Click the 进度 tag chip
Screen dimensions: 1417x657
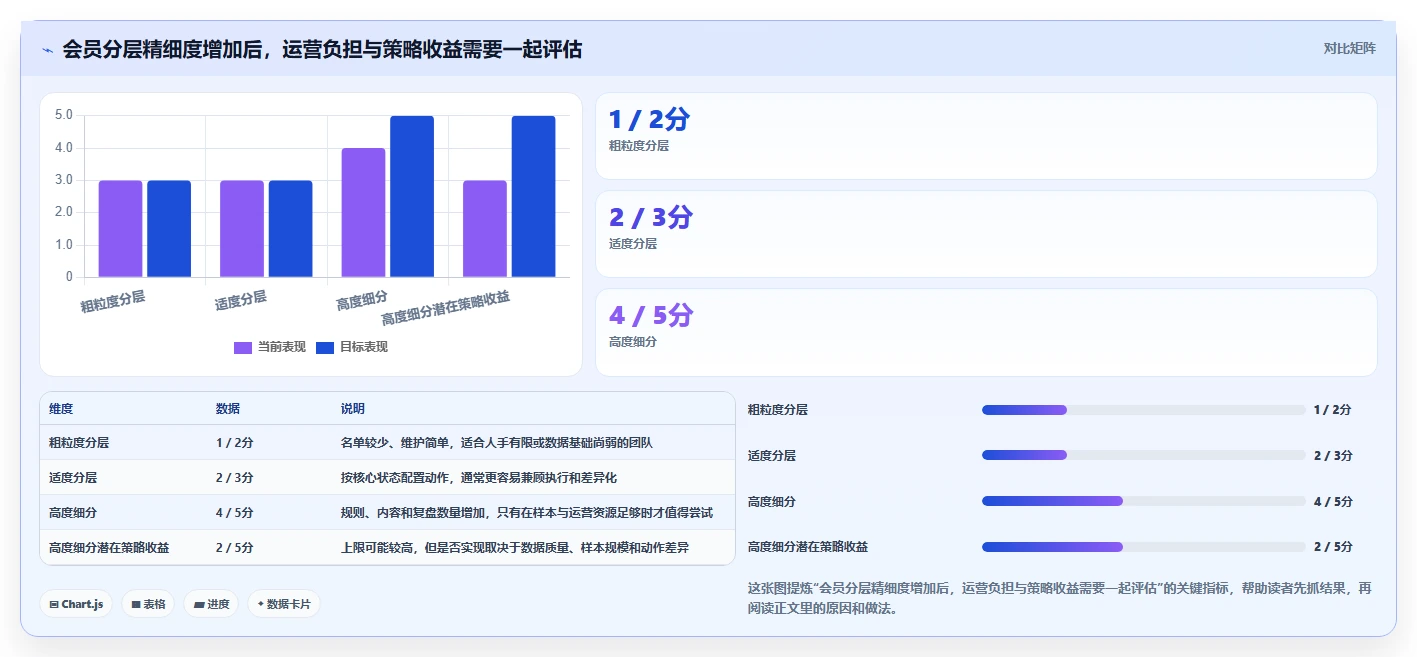coord(211,604)
